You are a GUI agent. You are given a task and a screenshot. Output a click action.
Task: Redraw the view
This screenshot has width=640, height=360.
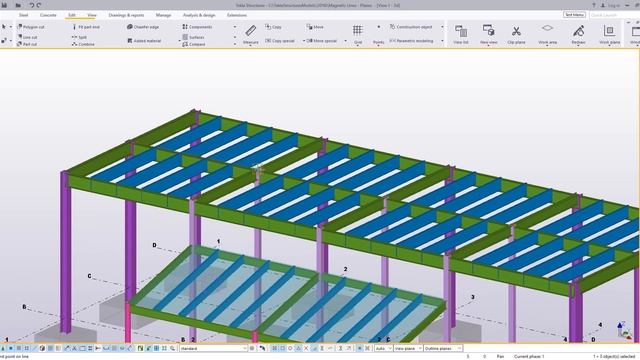coord(578,34)
